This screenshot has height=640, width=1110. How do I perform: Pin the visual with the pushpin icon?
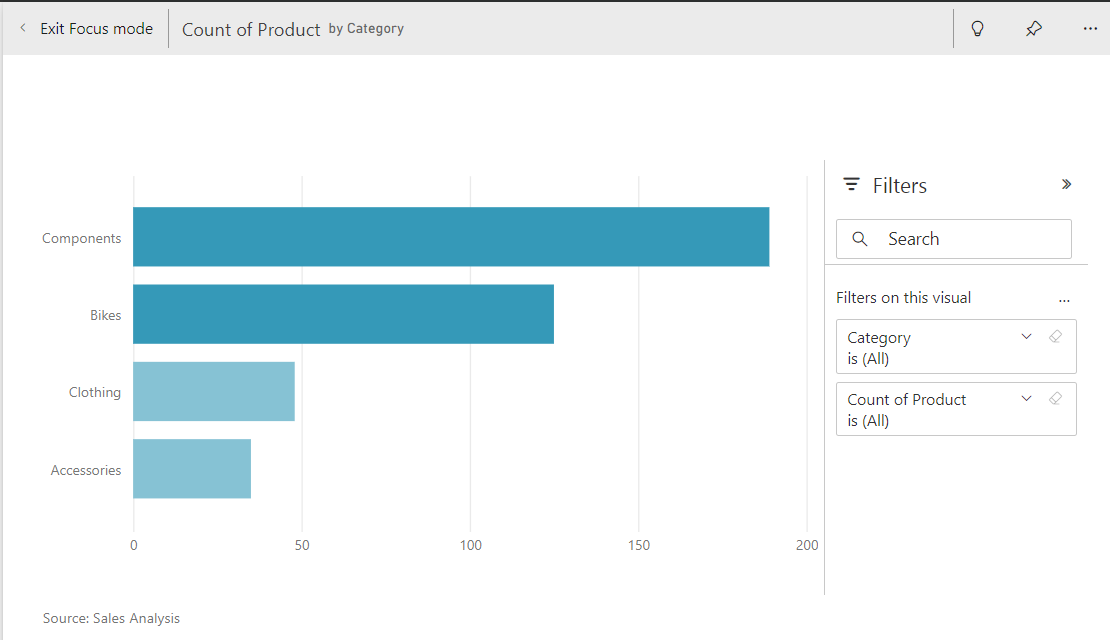(1034, 28)
